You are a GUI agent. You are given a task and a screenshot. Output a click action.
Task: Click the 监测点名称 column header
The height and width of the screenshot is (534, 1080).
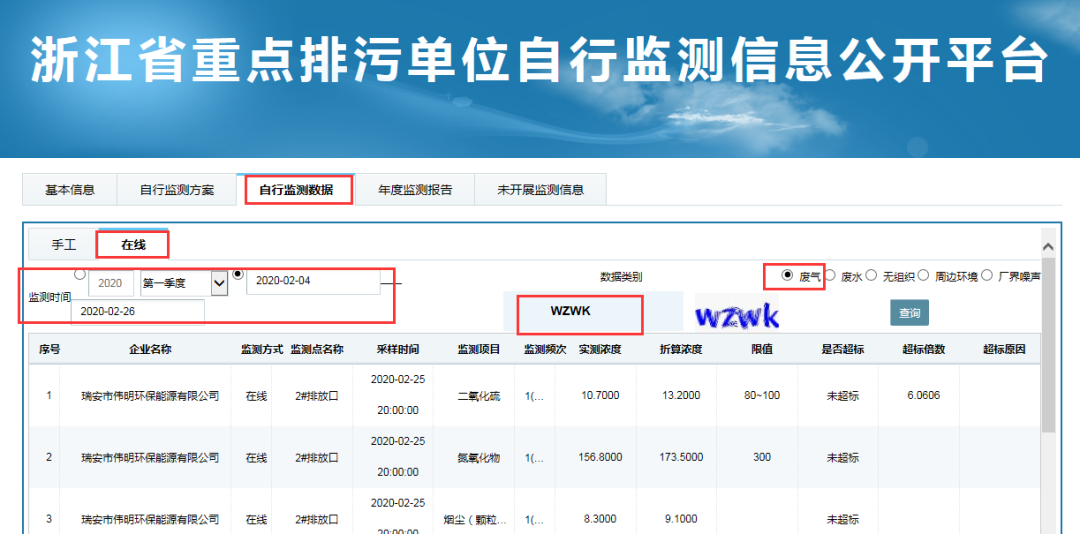(x=317, y=349)
